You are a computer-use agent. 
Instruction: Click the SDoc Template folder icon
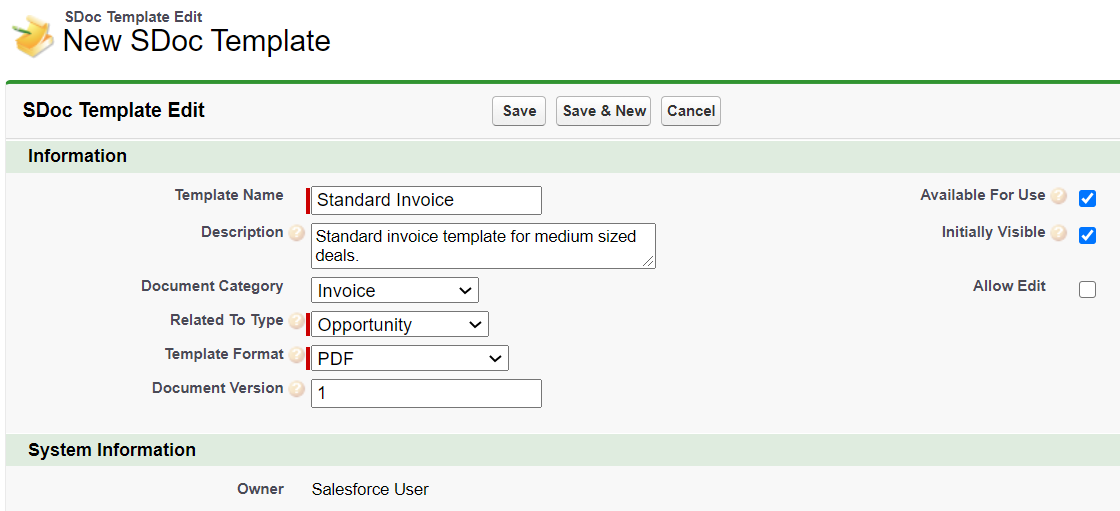(x=34, y=36)
